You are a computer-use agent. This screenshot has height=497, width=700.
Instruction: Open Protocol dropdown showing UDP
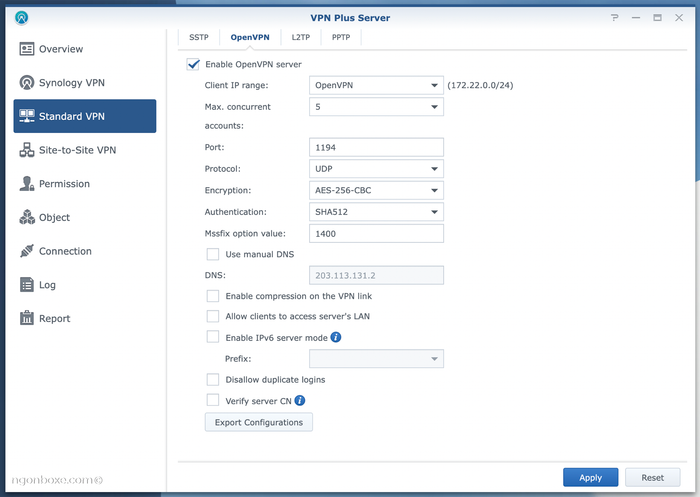[376, 169]
